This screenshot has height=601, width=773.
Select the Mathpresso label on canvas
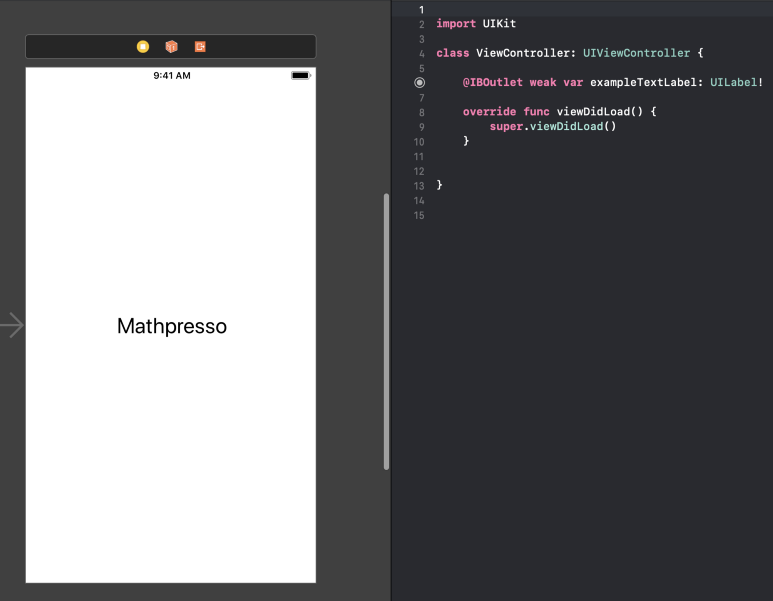click(172, 326)
